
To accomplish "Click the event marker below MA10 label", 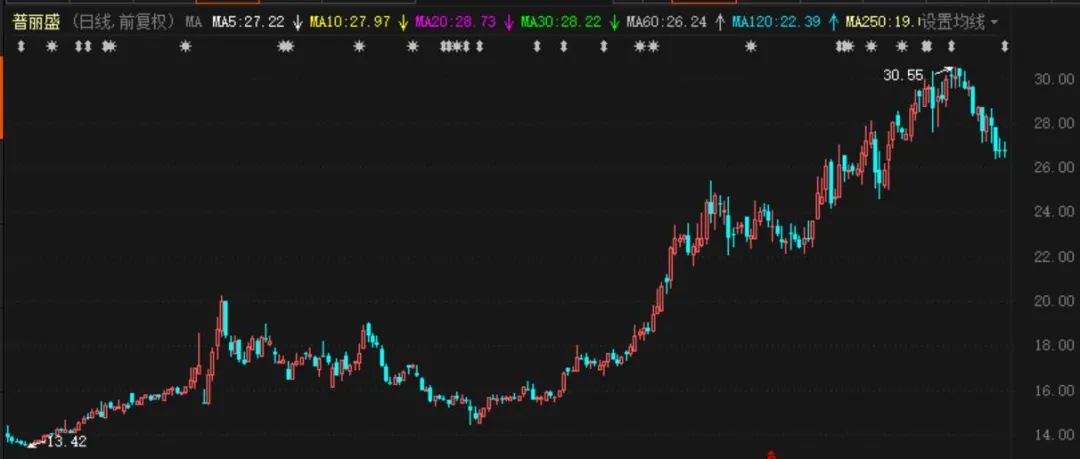I will (359, 47).
